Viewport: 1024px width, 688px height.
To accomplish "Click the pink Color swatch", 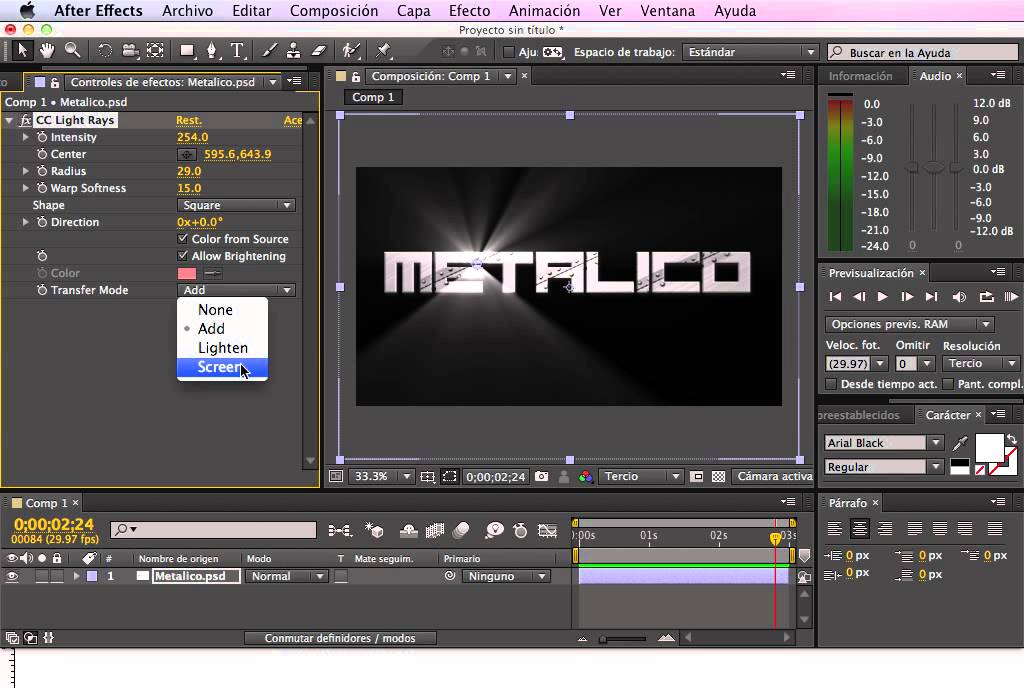I will coord(187,274).
